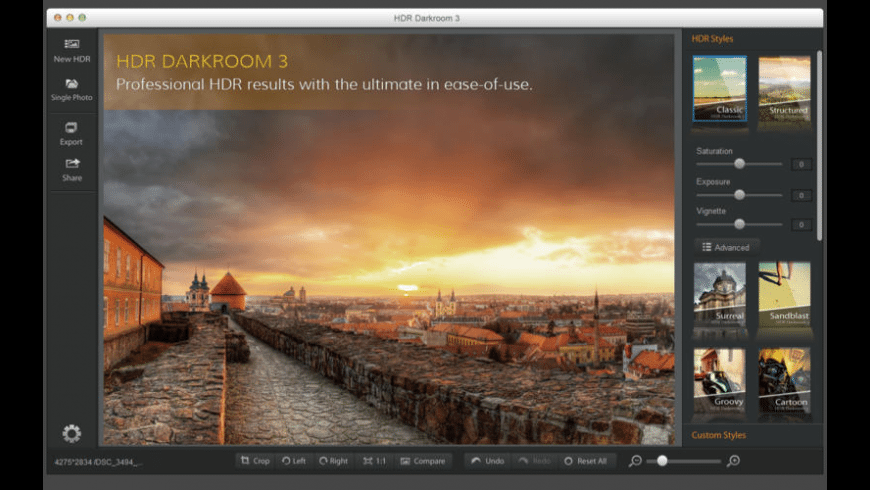Select the Cartoon HDR style
This screenshot has height=490, width=870.
pyautogui.click(x=784, y=381)
